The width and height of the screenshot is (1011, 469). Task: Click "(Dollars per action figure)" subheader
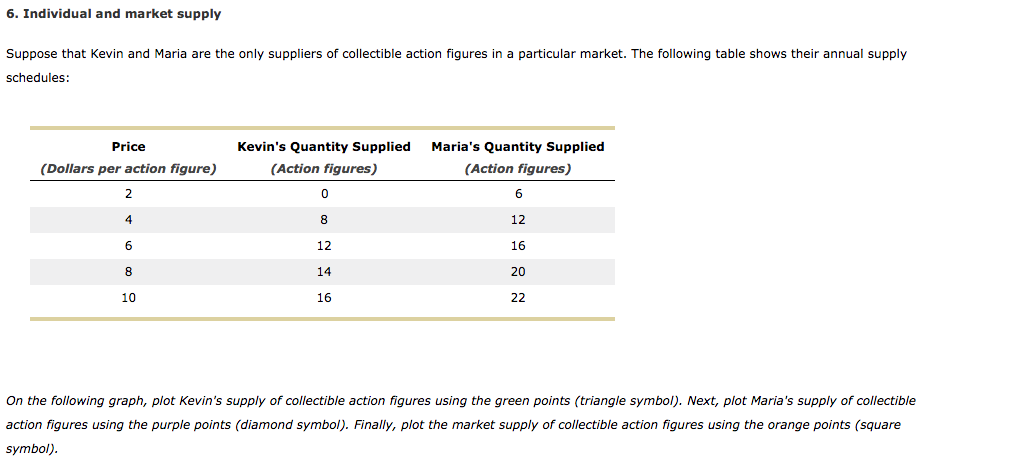(x=128, y=169)
